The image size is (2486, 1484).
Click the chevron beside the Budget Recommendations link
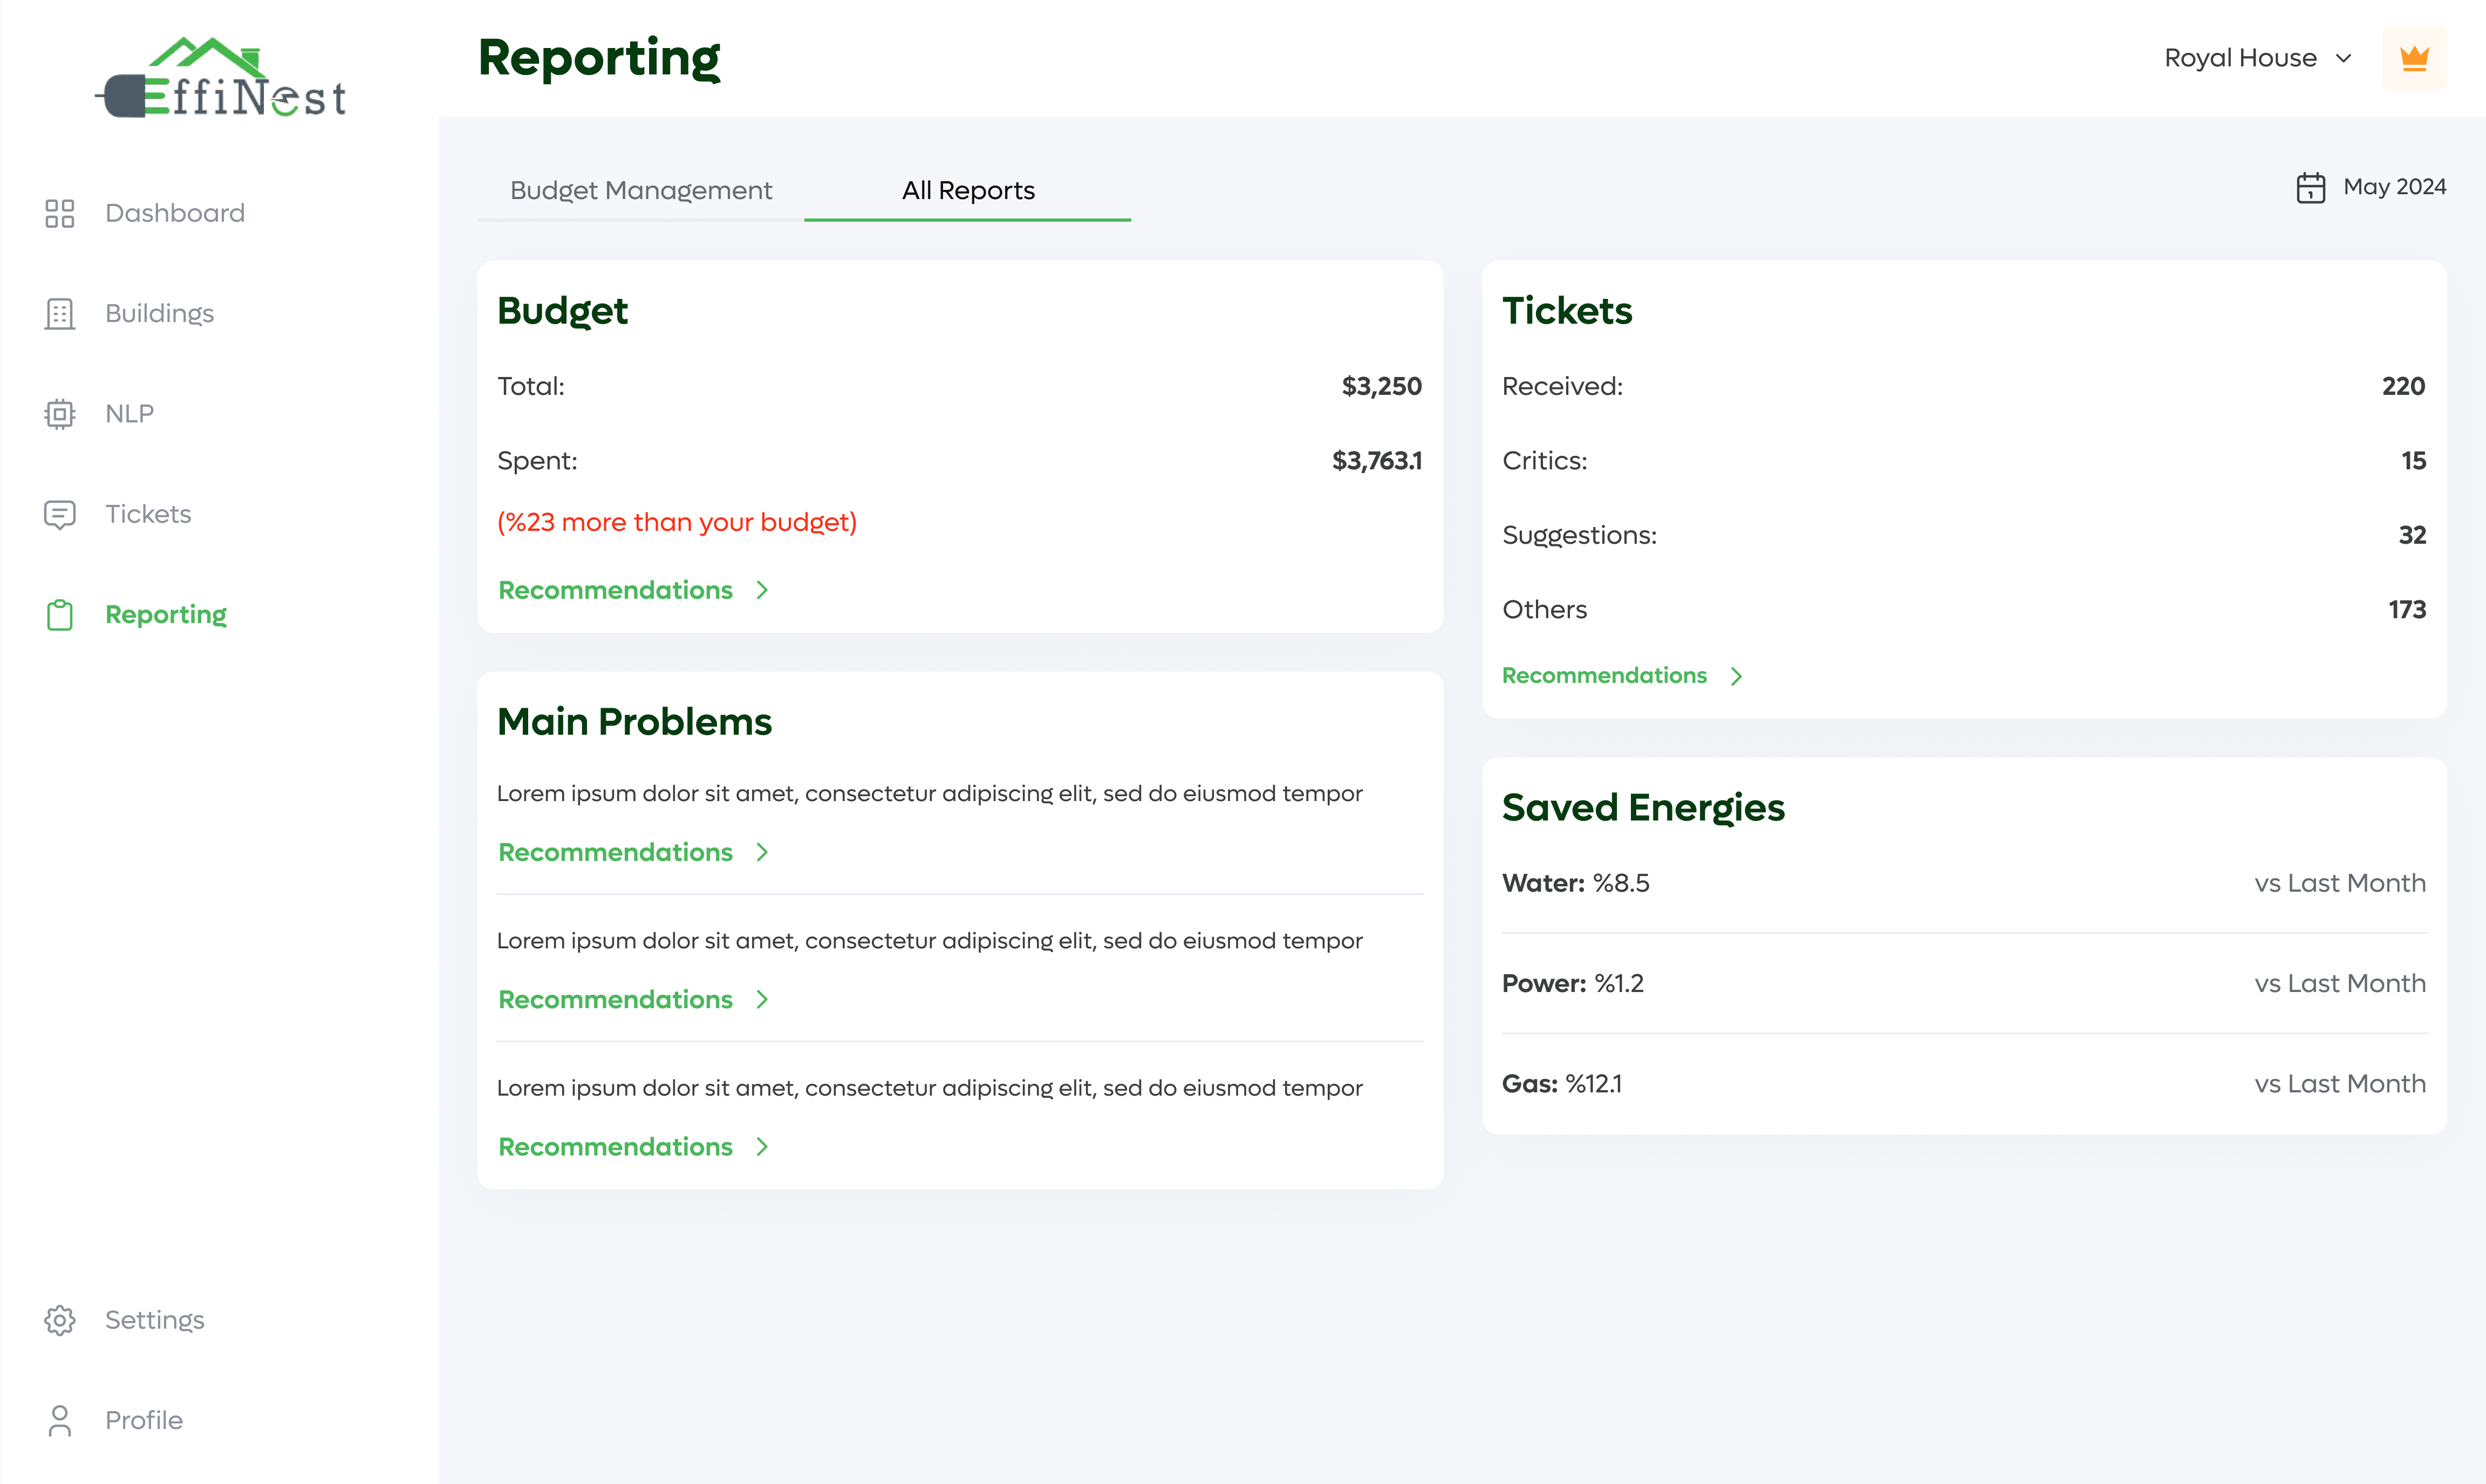click(x=762, y=590)
